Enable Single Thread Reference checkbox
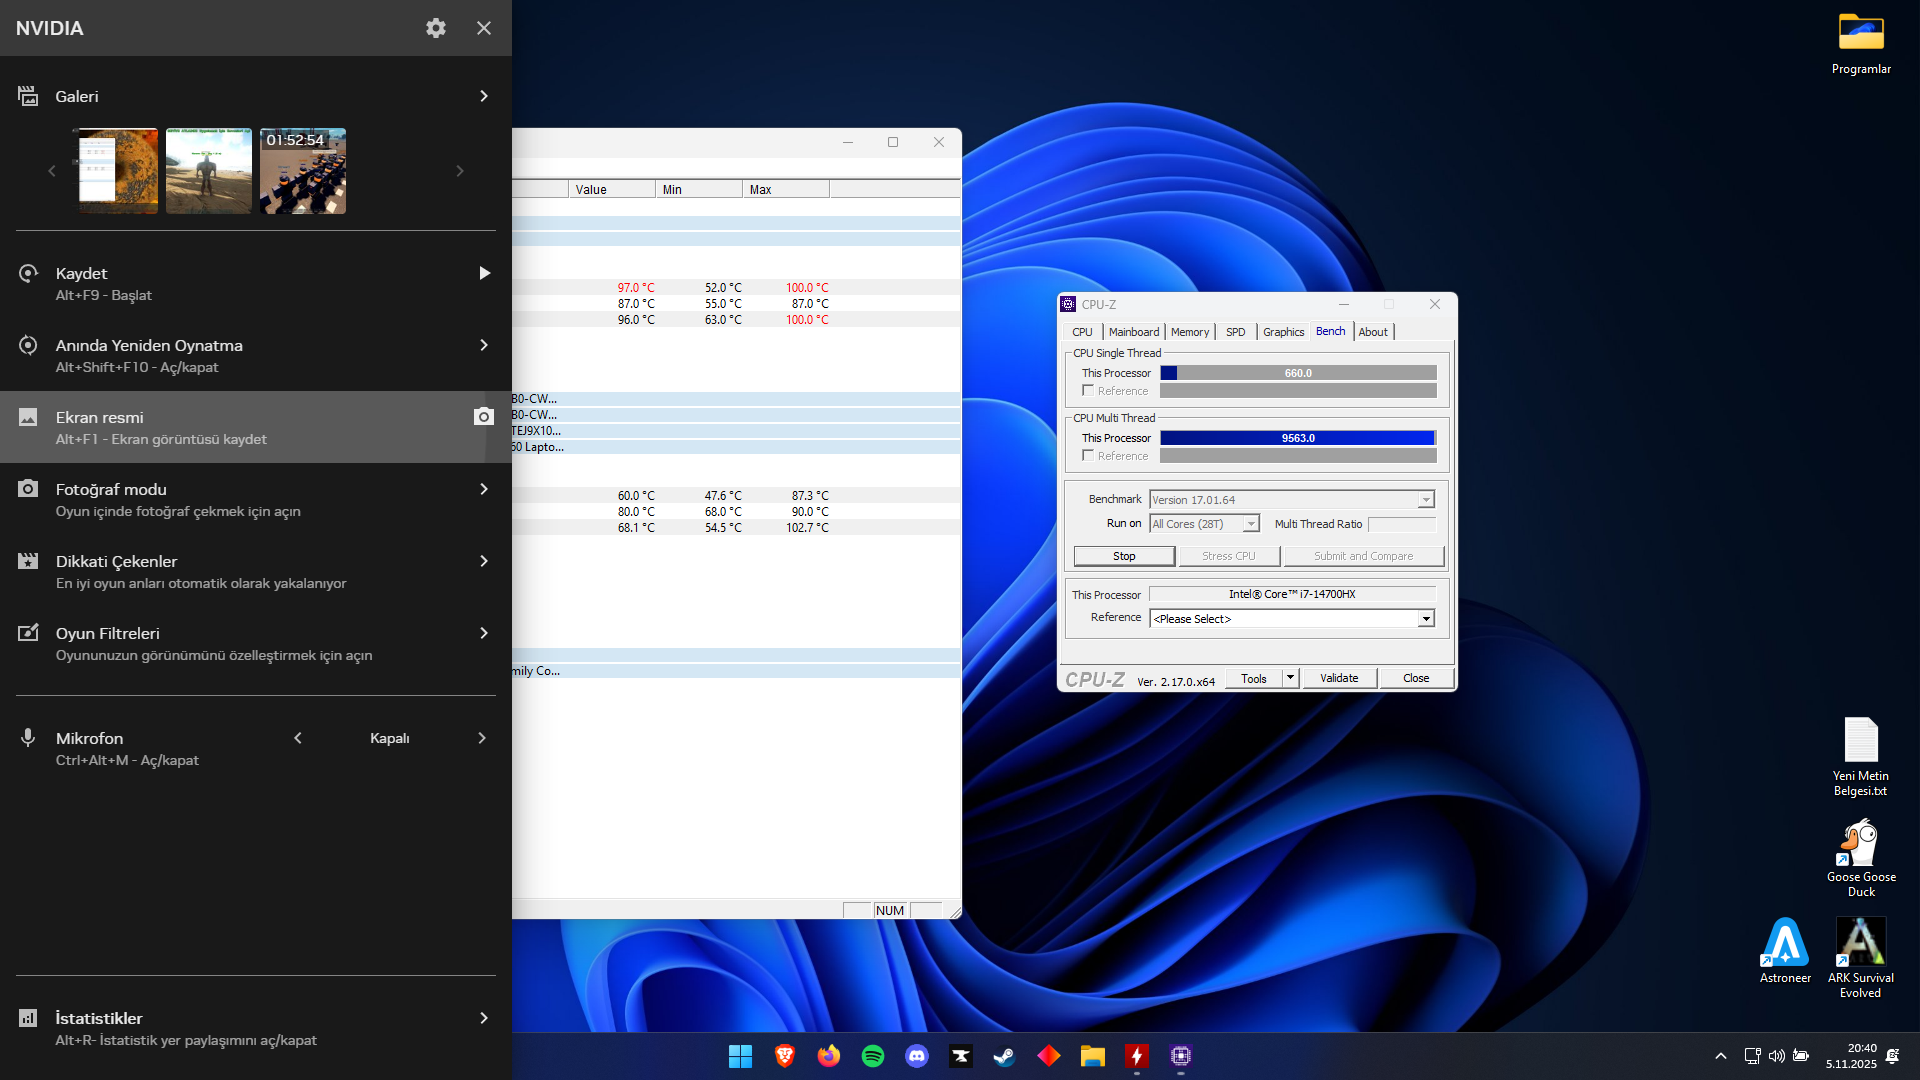This screenshot has height=1080, width=1920. coord(1088,391)
